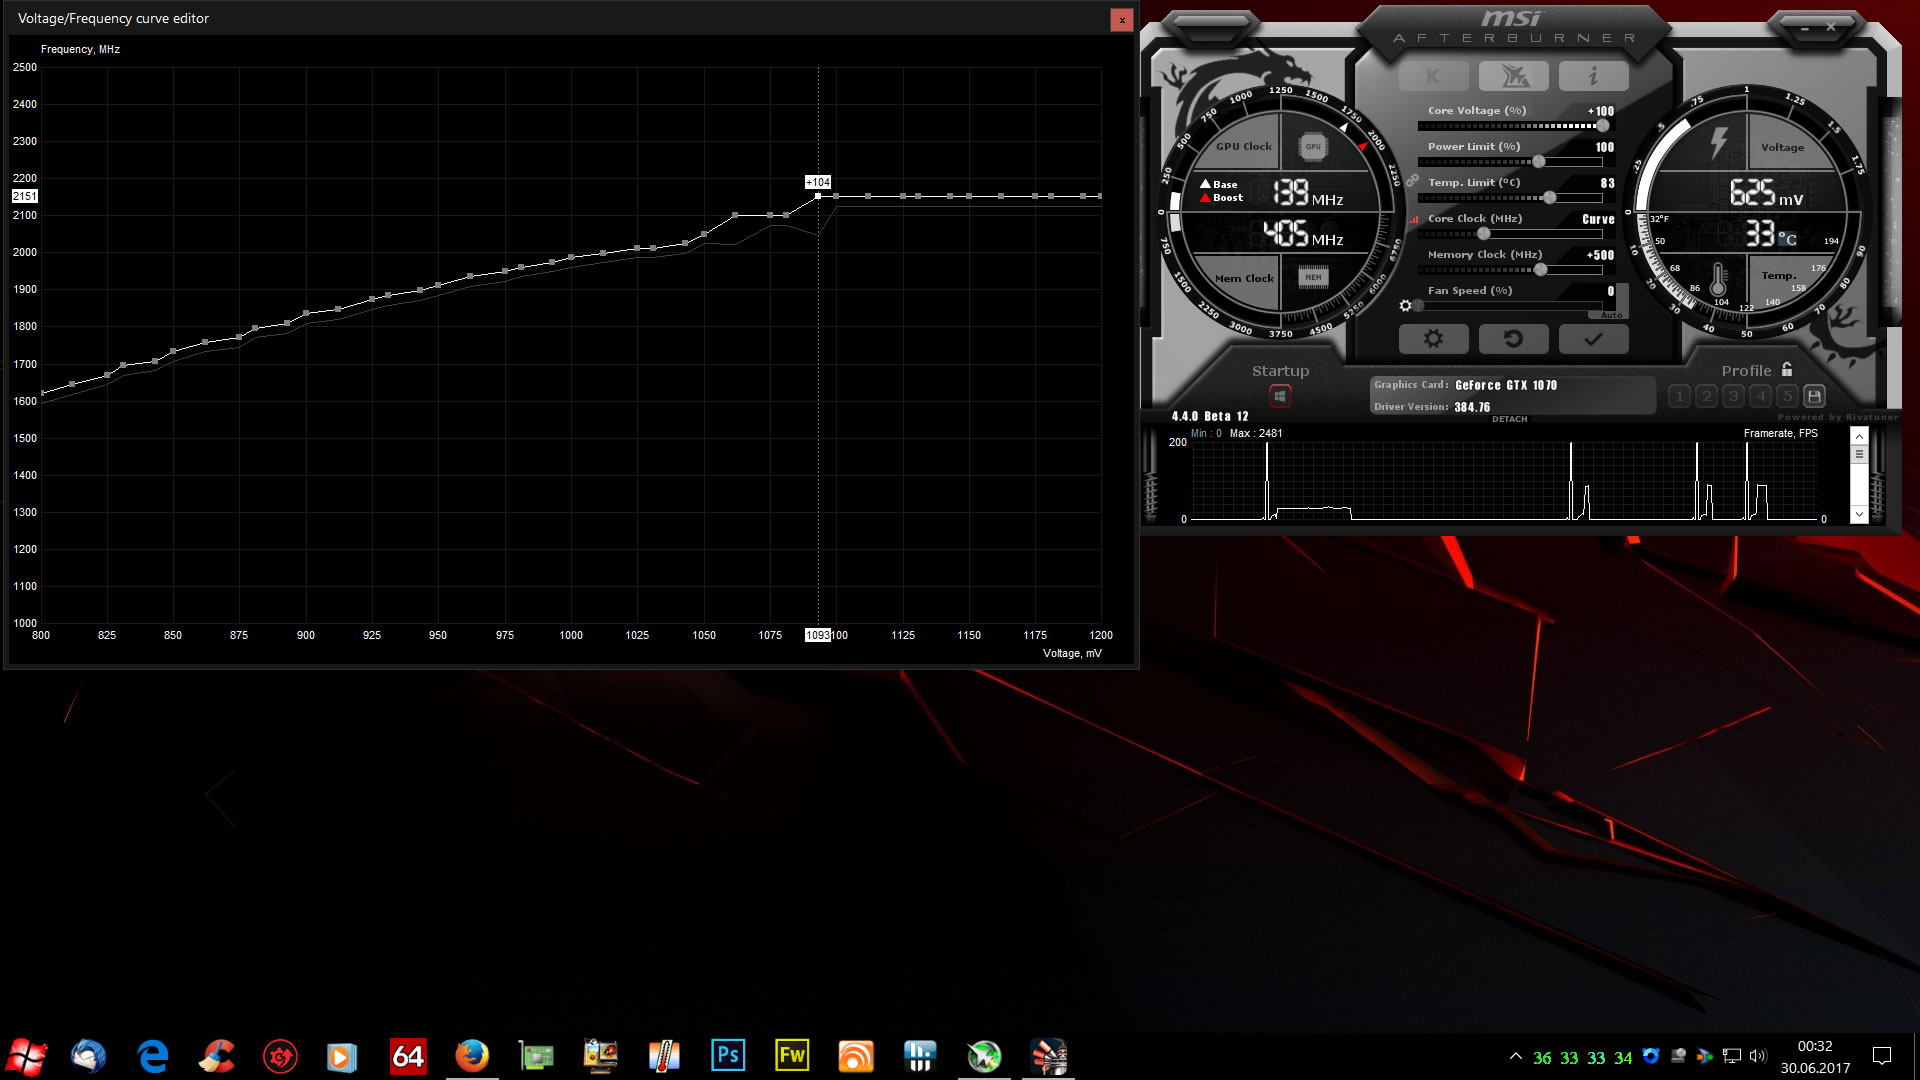Select profile slot 1

pos(1679,396)
